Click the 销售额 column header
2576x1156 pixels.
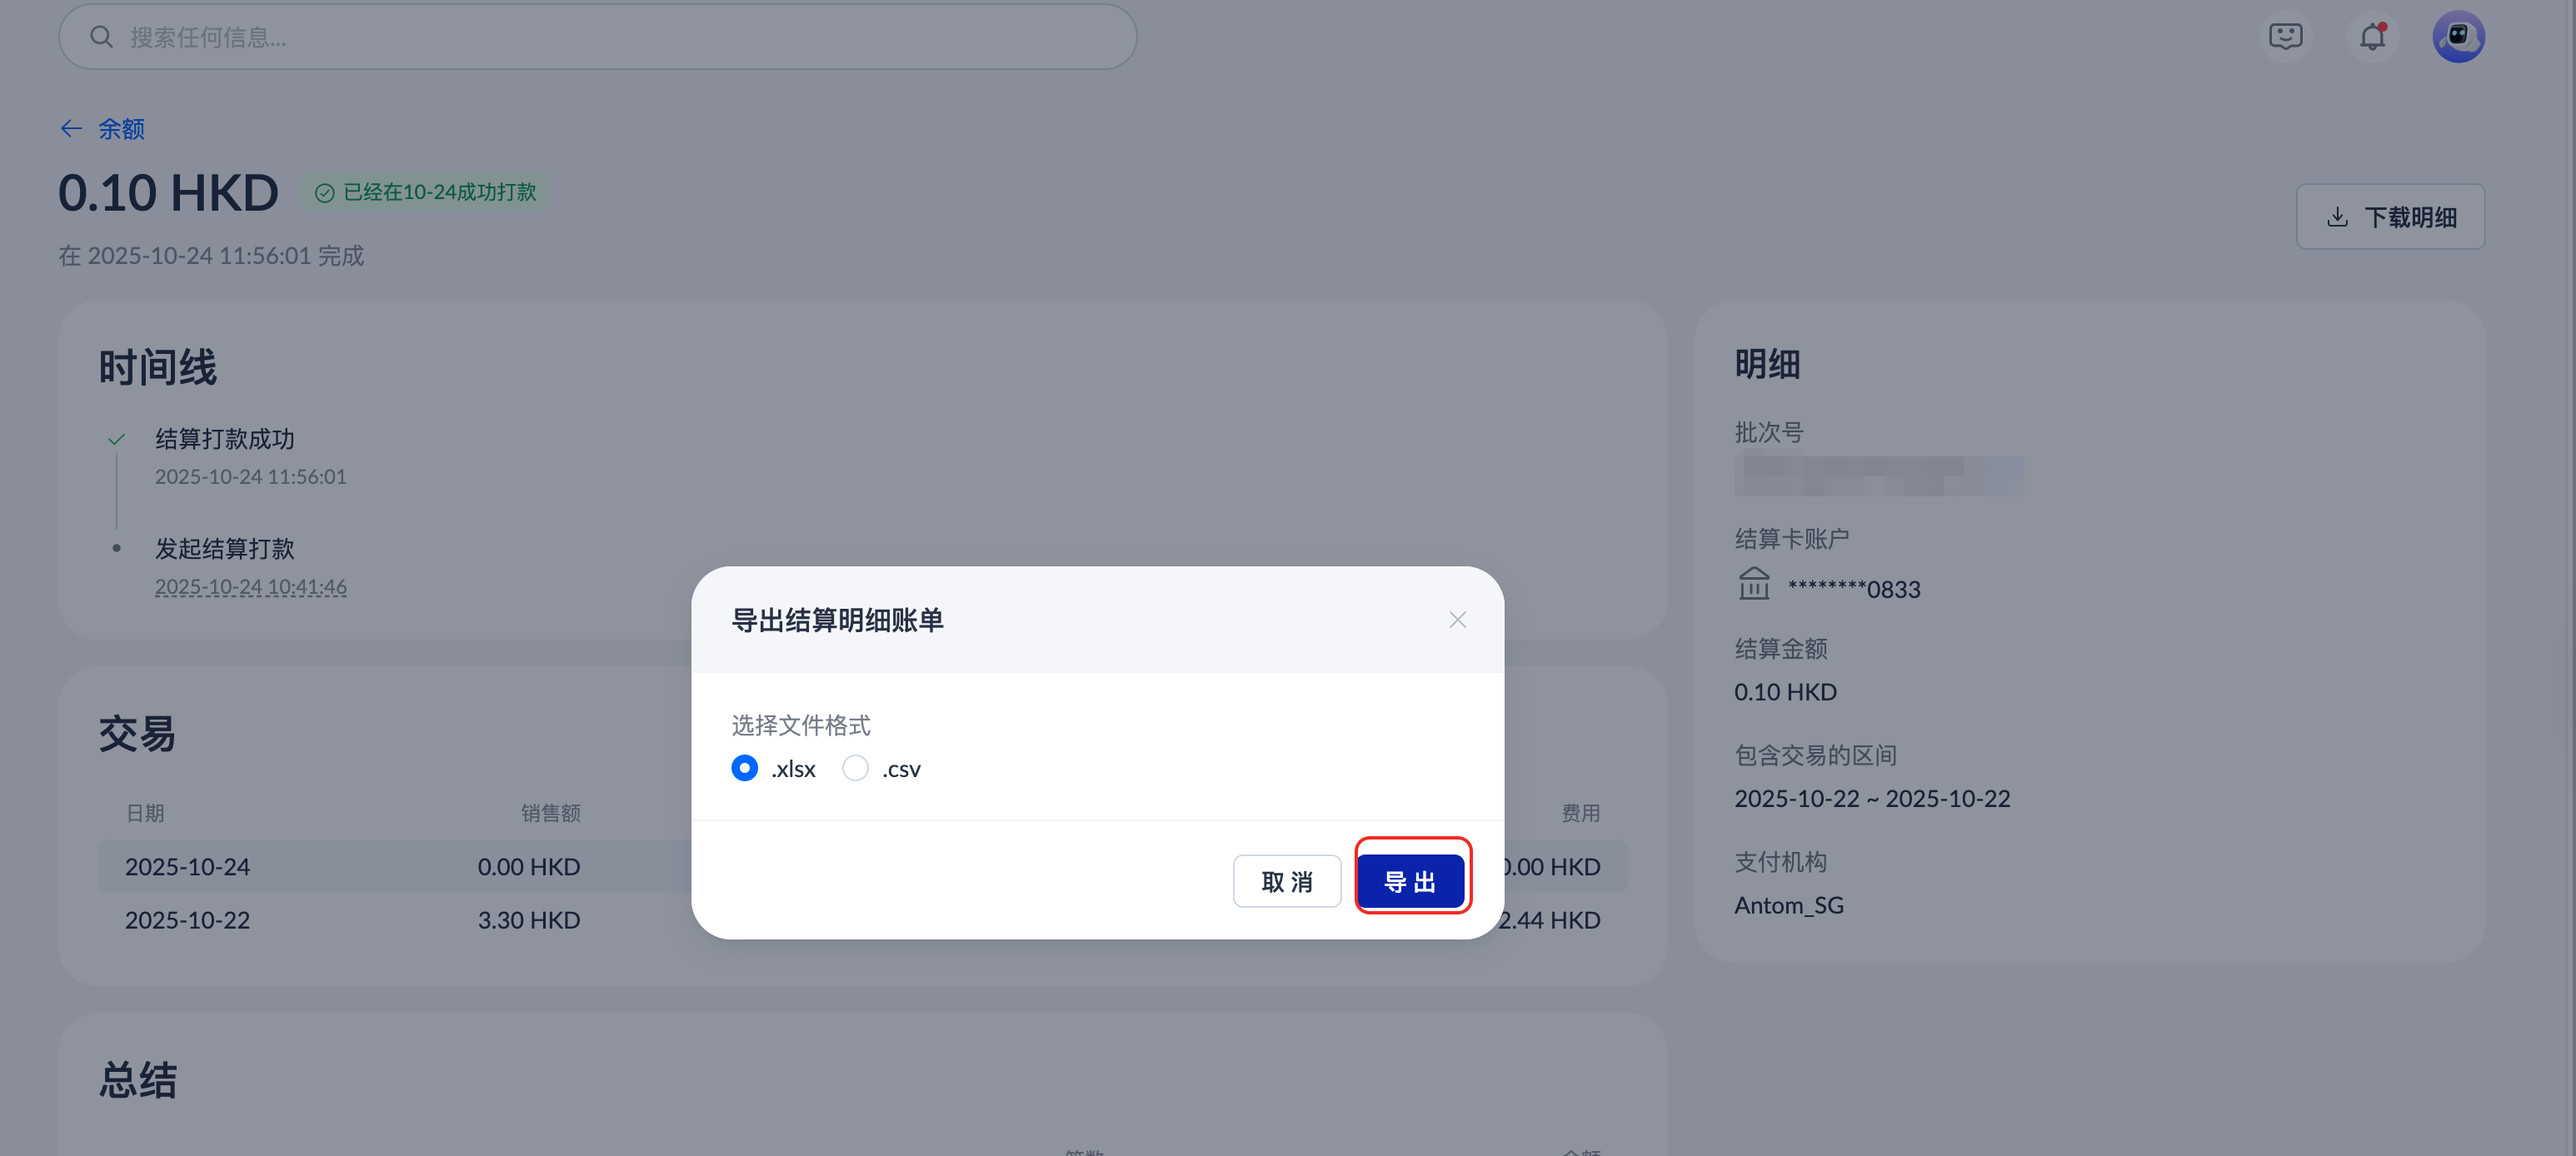point(550,813)
